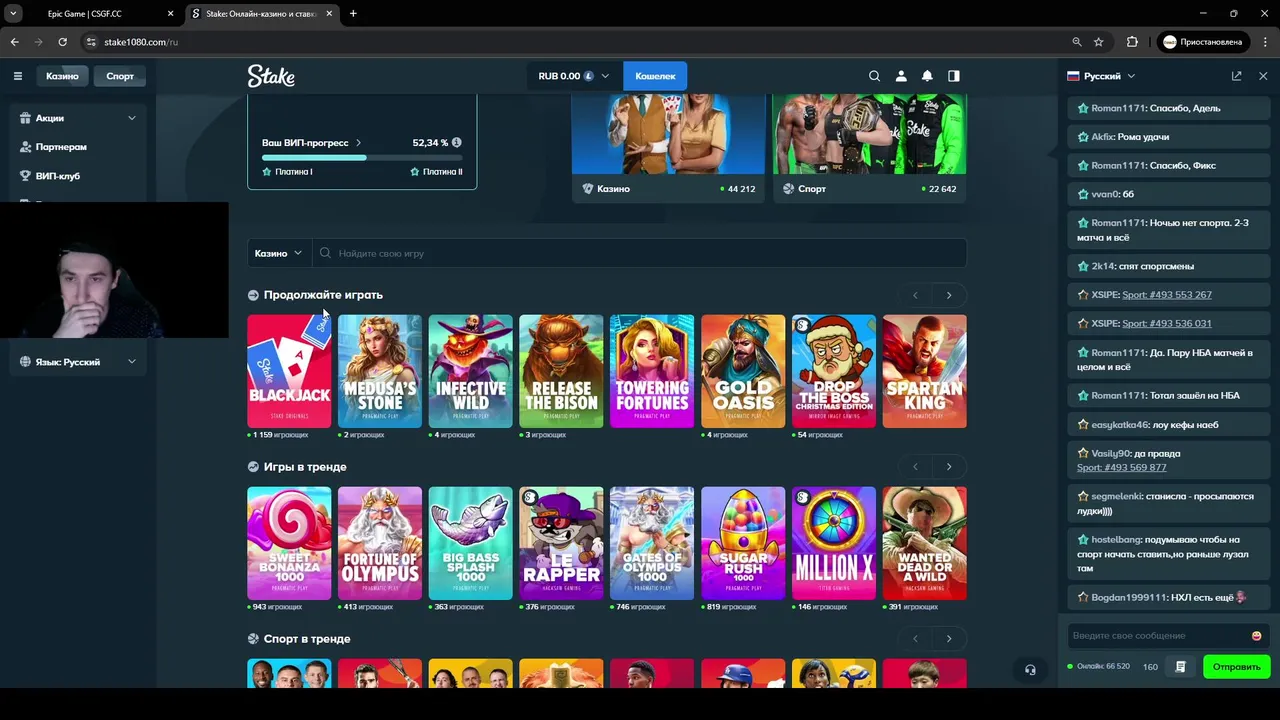This screenshot has height=720, width=1280.
Task: Open the Спорт promo banner card
Action: tap(870, 148)
